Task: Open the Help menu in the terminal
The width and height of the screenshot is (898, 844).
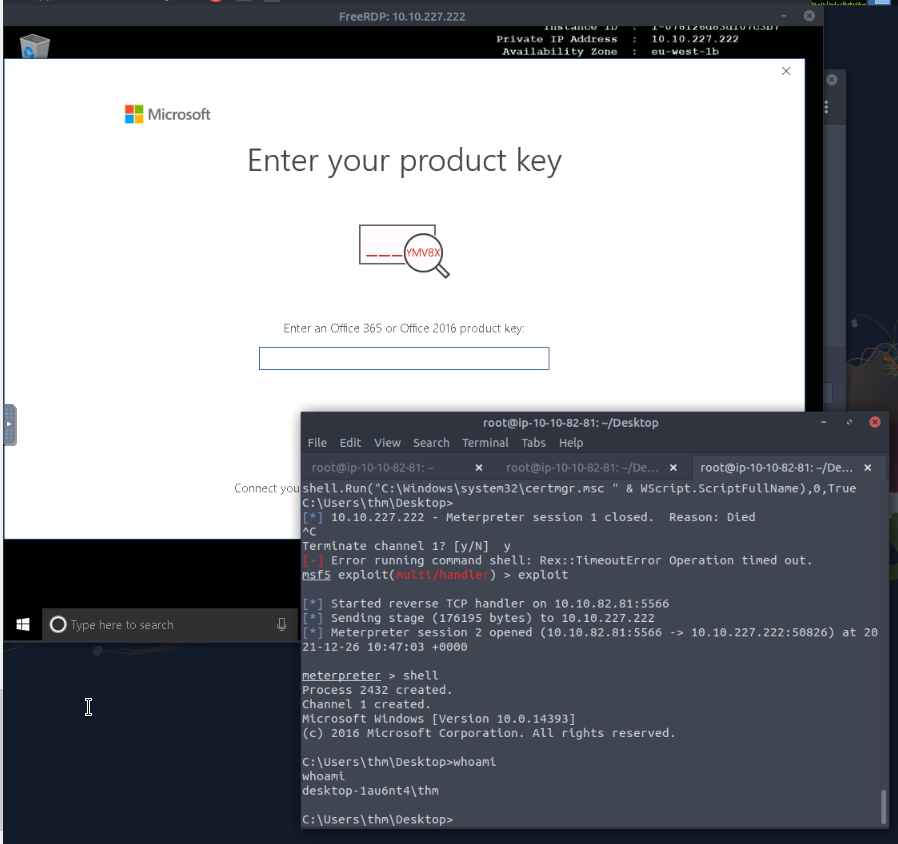Action: 571,443
